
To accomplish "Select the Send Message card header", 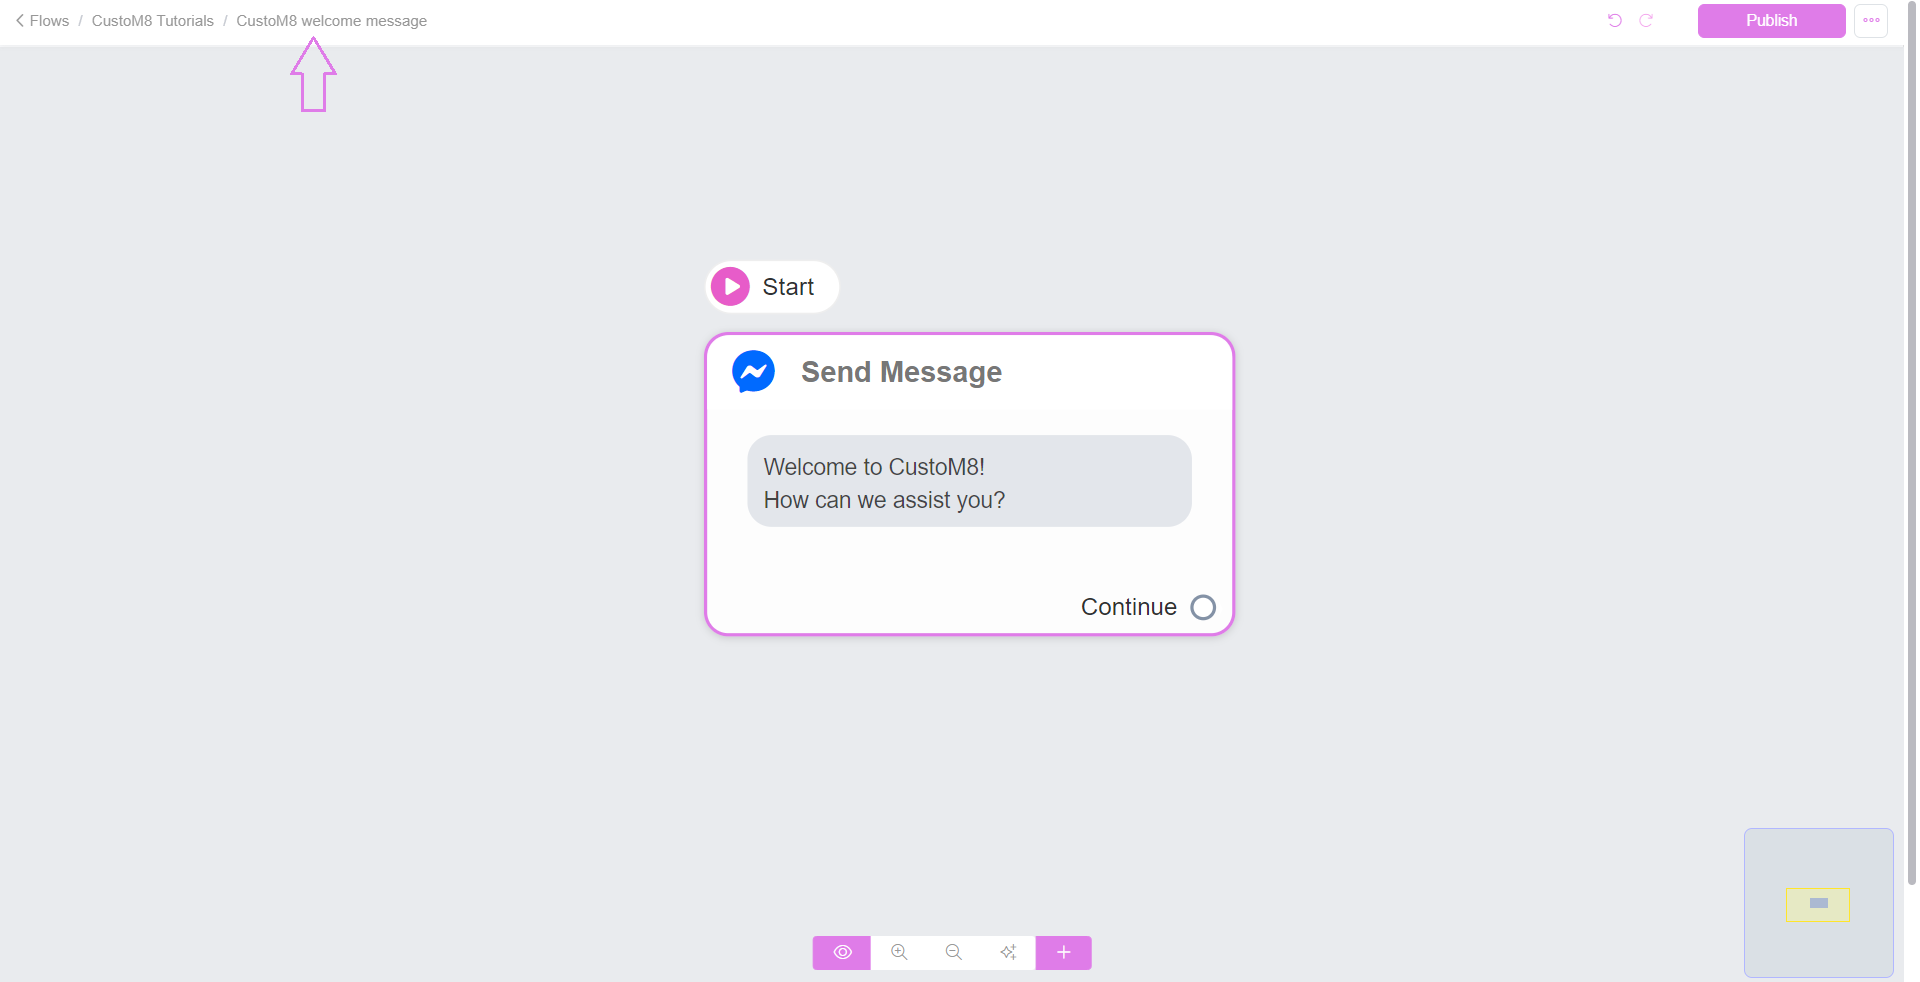I will point(969,372).
